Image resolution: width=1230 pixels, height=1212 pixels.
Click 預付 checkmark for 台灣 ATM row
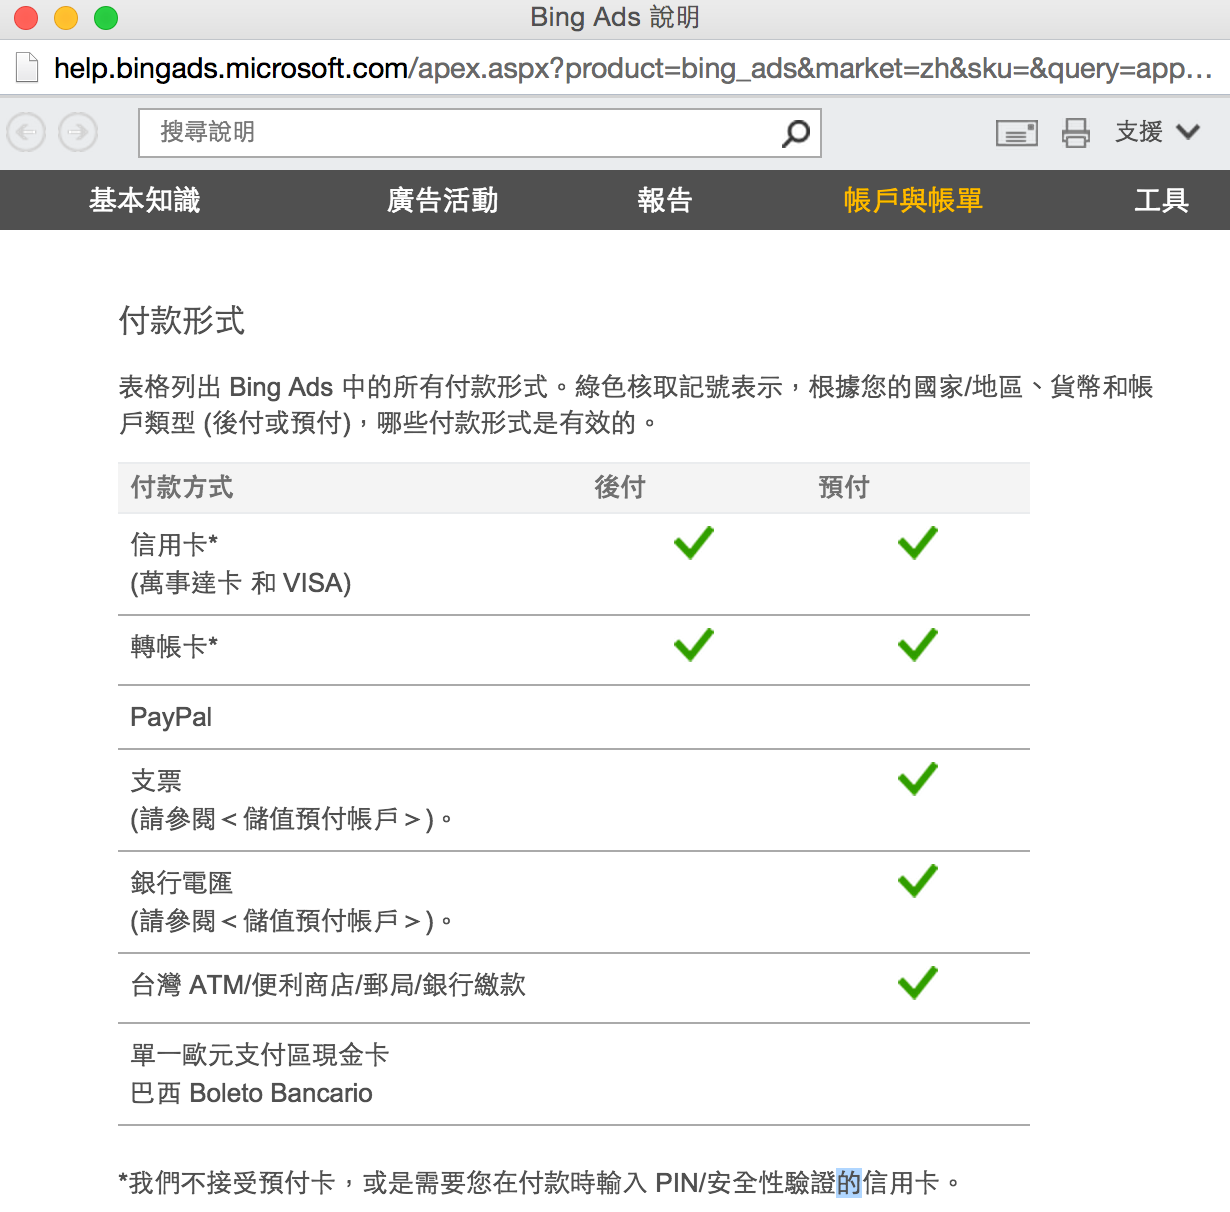point(918,983)
